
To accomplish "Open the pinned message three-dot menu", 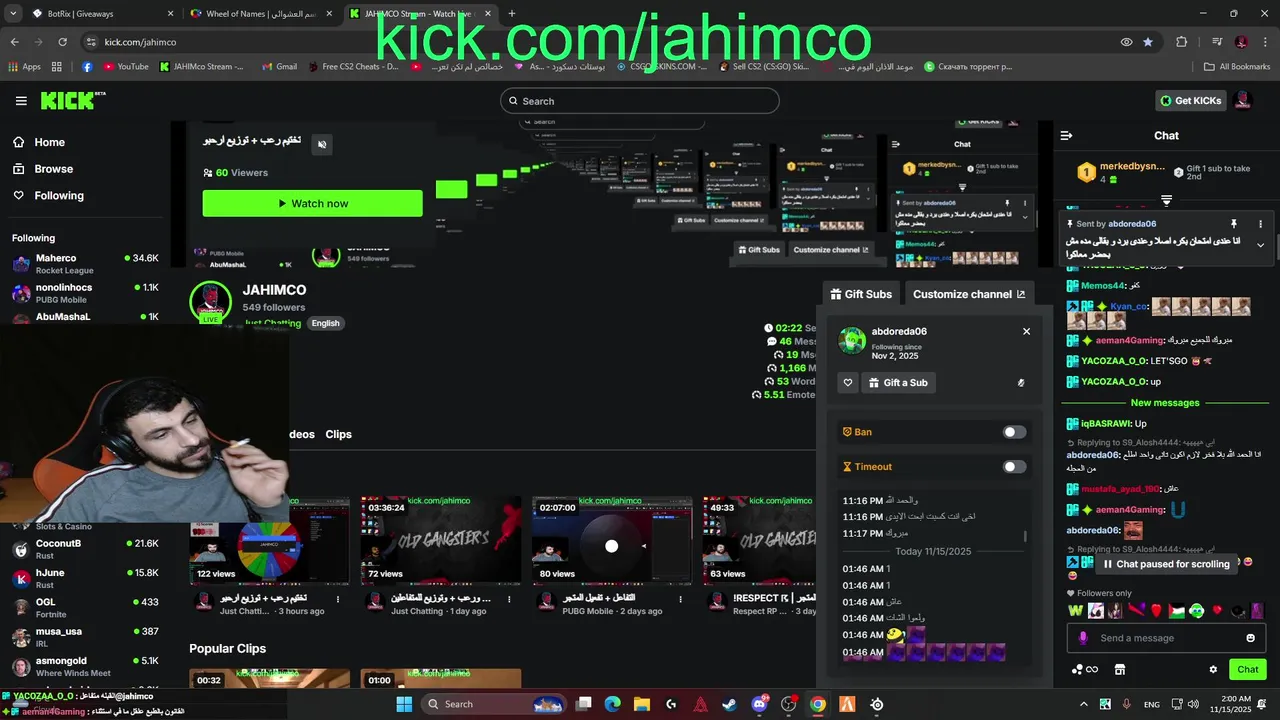I will (x=1260, y=224).
